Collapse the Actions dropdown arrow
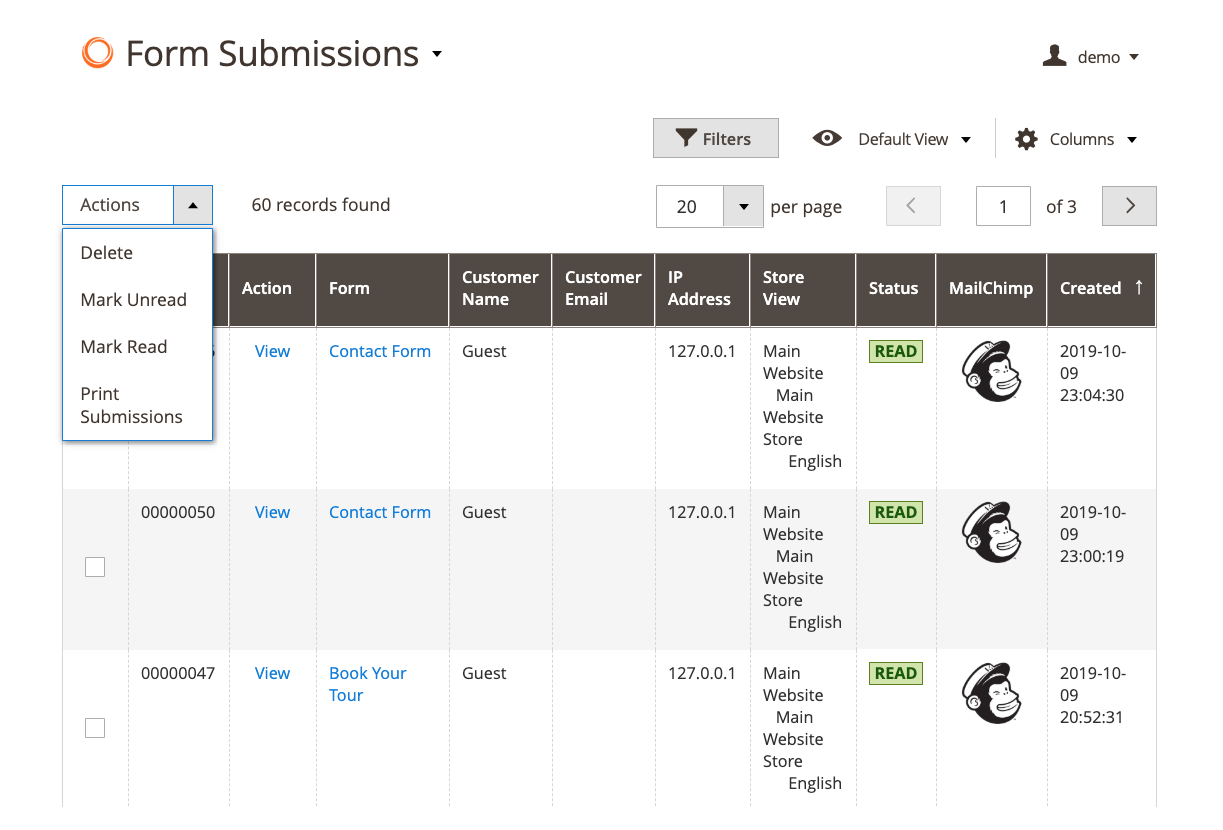 point(193,205)
